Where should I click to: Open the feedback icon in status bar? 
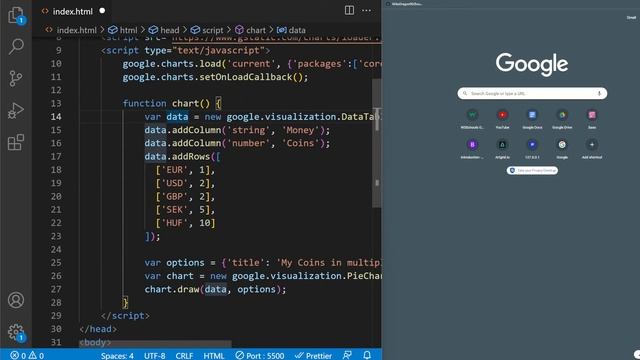[347, 355]
